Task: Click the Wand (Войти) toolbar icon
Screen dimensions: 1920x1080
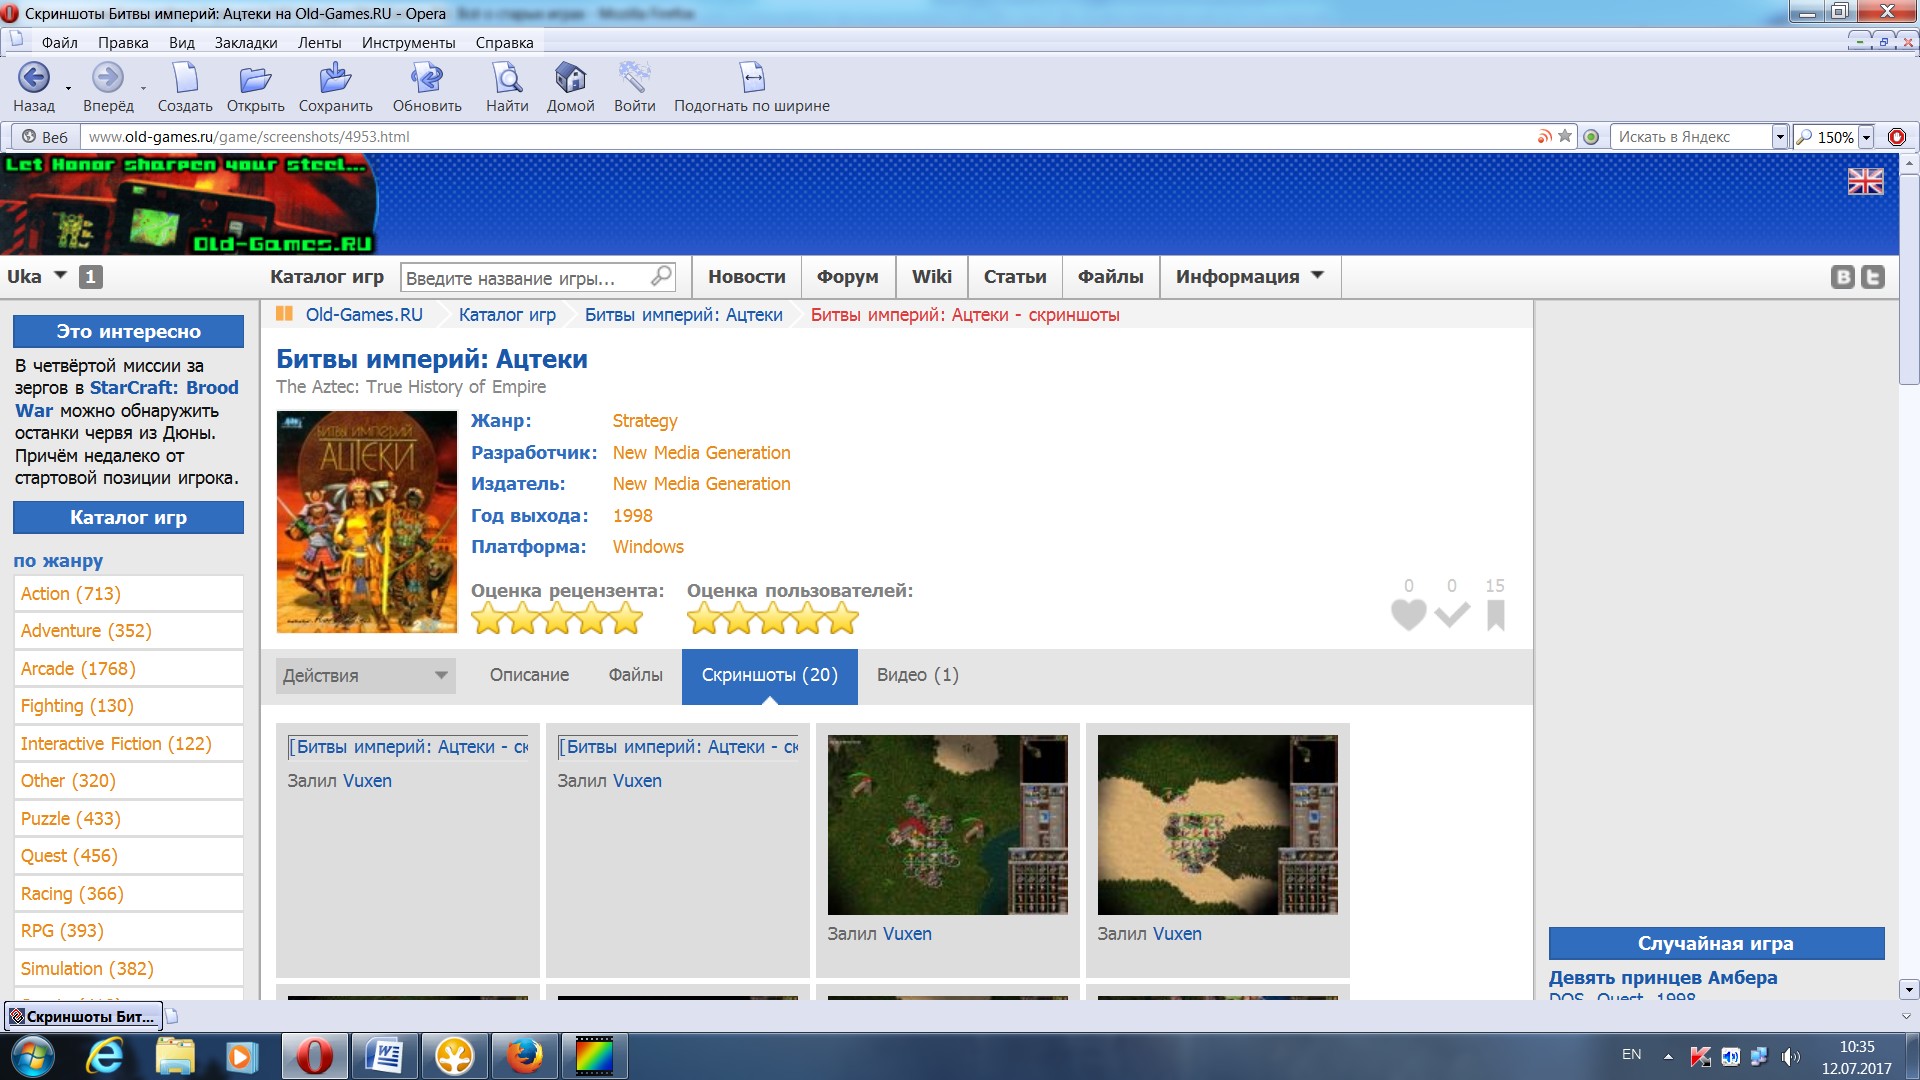Action: tap(634, 78)
